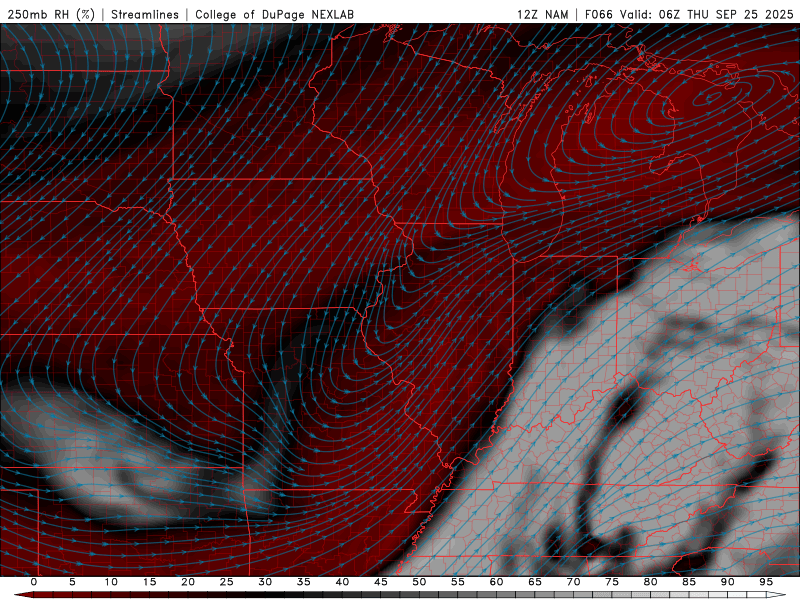The width and height of the screenshot is (800, 600).
Task: Click the "30" label on color scale
Action: (265, 582)
